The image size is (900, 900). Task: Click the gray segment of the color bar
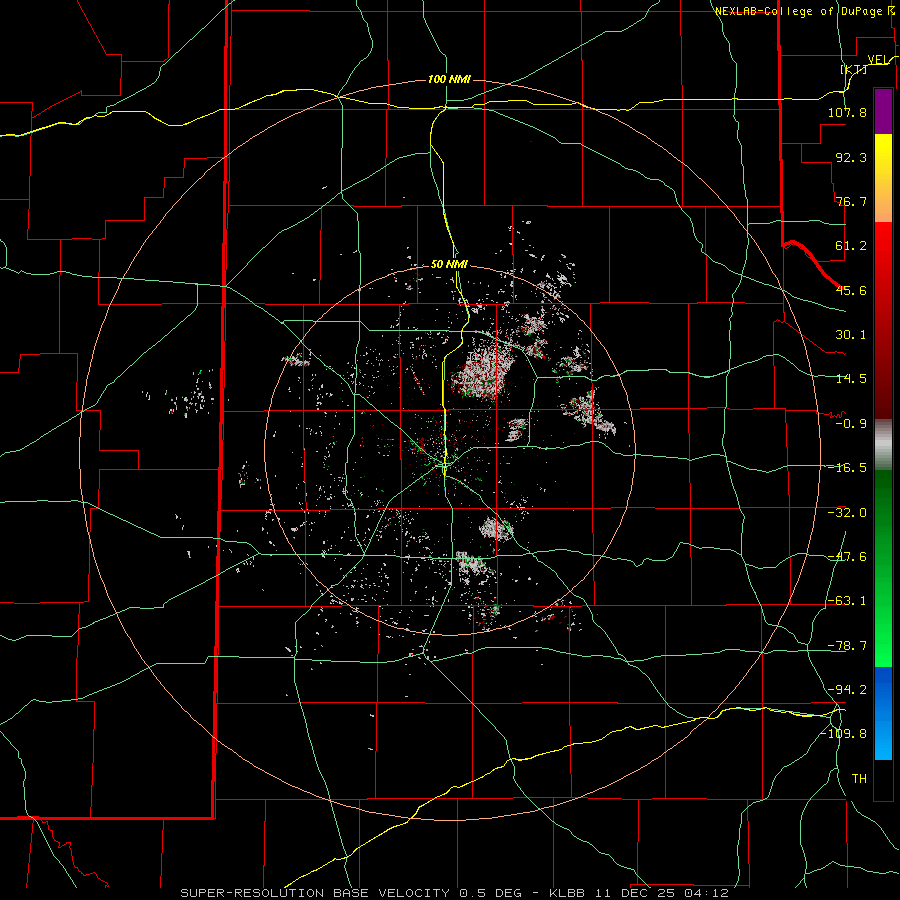883,445
